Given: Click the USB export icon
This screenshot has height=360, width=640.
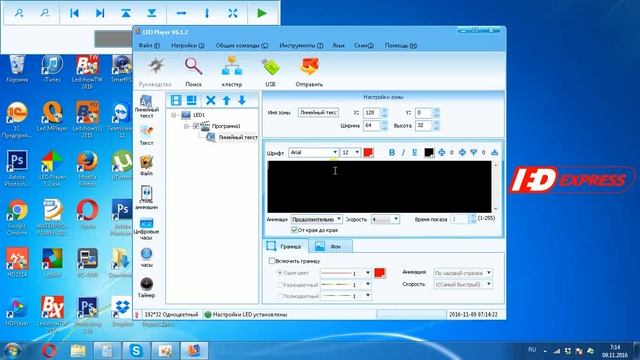Looking at the screenshot, I should (x=270, y=66).
